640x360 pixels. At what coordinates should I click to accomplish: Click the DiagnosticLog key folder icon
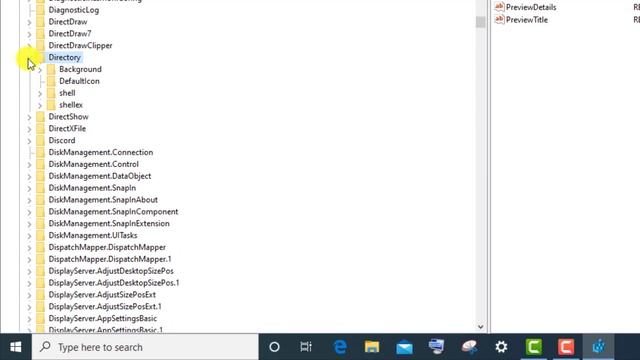pos(40,10)
